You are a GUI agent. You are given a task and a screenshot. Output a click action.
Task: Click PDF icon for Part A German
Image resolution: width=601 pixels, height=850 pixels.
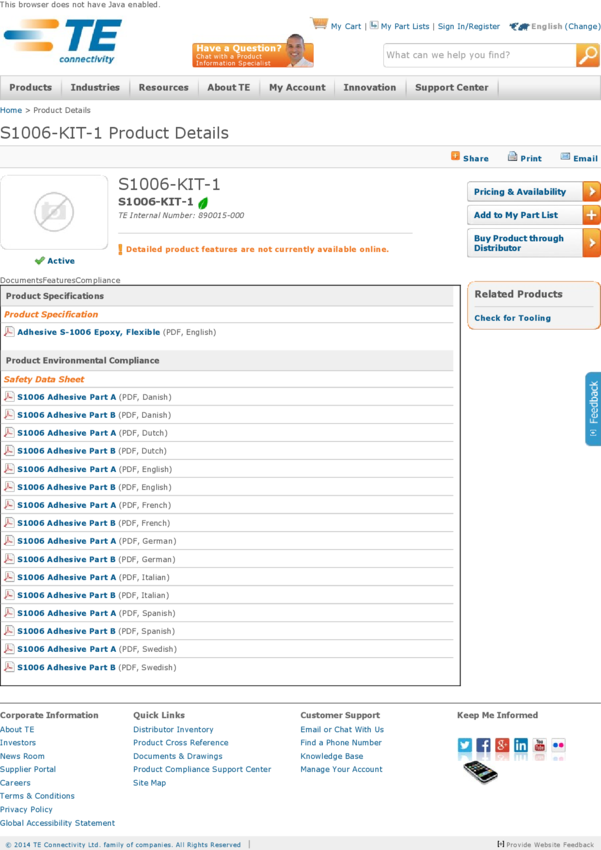tap(9, 540)
